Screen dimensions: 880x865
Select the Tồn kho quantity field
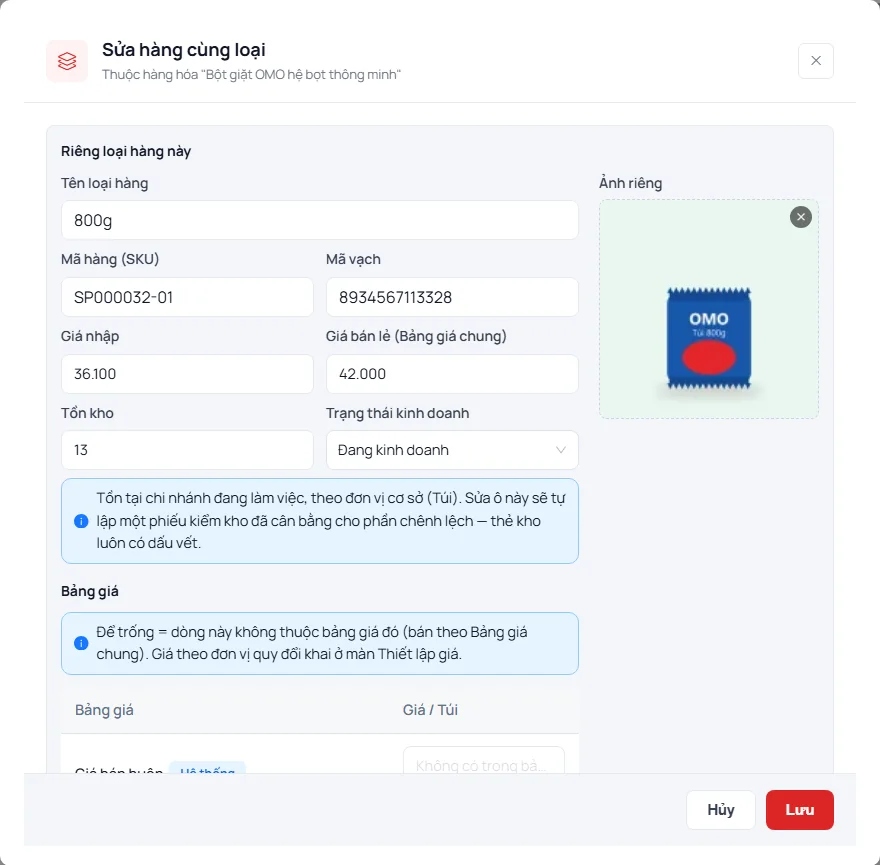pos(187,450)
